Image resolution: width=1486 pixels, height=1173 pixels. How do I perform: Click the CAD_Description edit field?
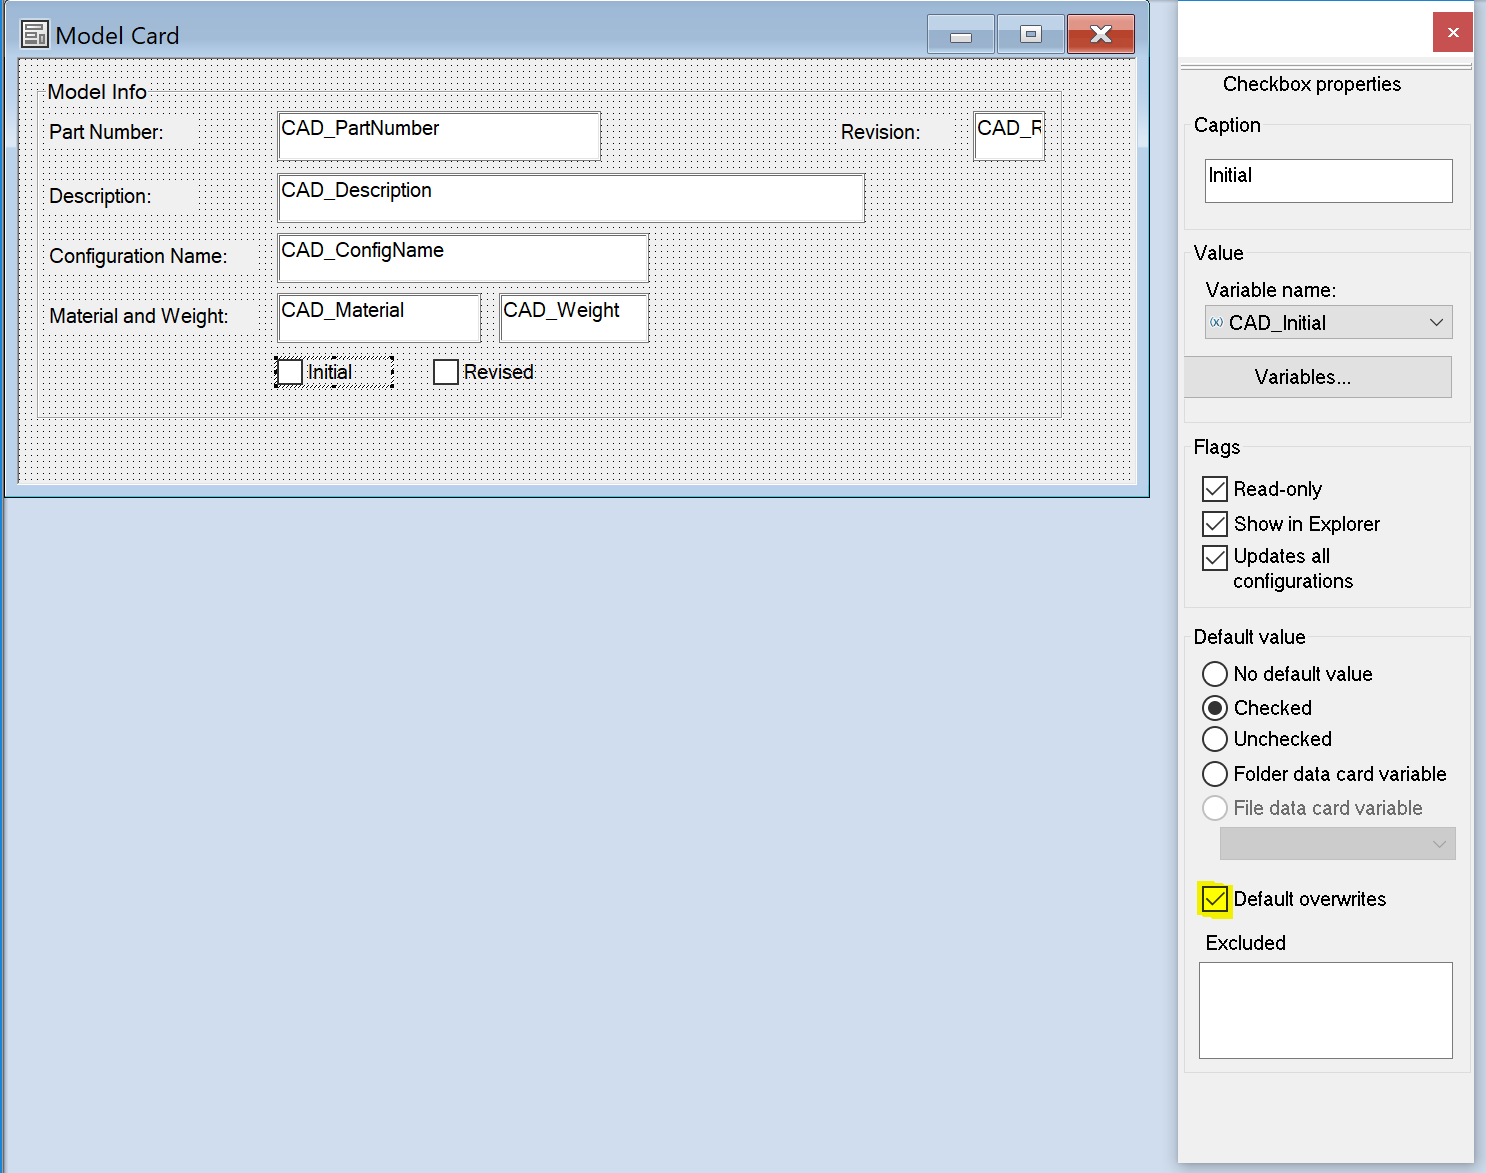570,198
